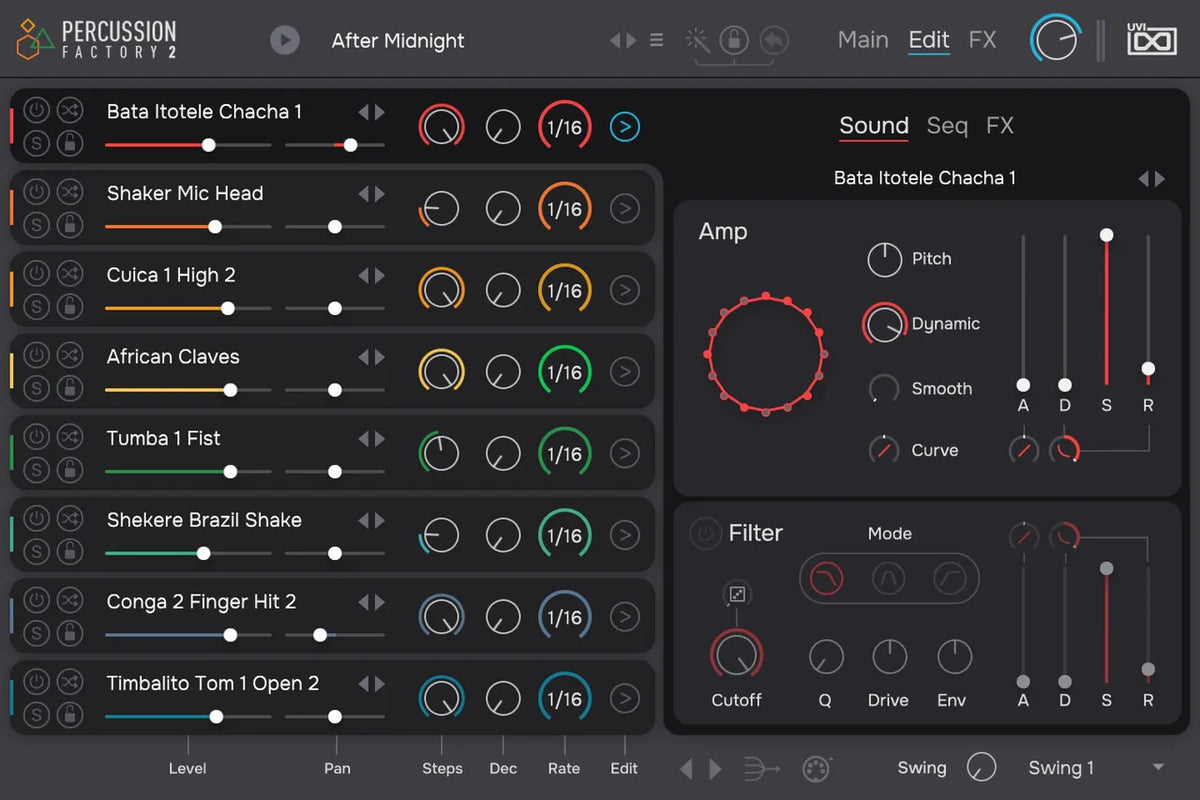Open the Swing 1 dropdown menu

click(1158, 768)
